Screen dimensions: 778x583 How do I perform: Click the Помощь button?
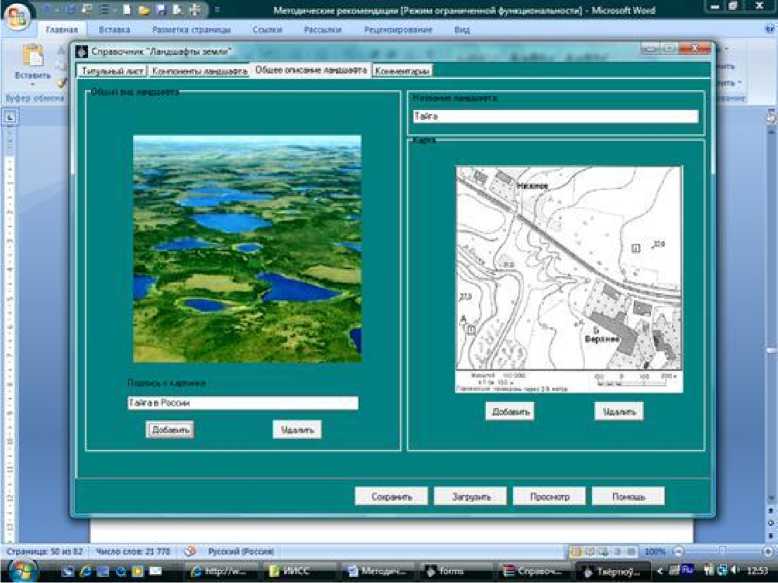tap(628, 496)
